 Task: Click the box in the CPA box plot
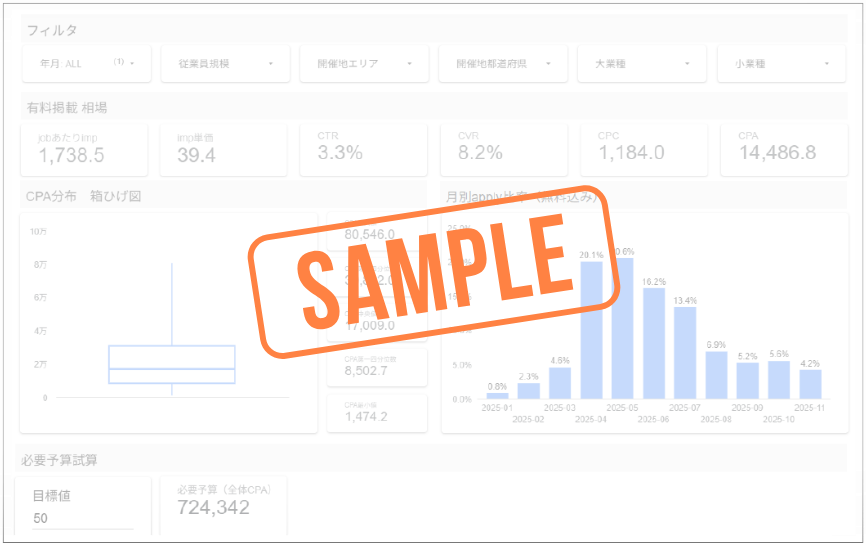[x=171, y=364]
